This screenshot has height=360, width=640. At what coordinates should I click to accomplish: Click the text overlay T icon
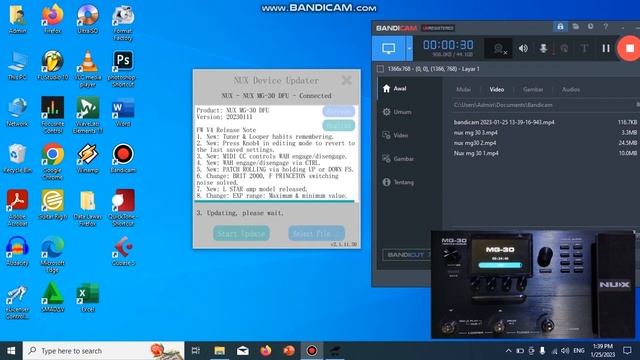click(x=584, y=49)
